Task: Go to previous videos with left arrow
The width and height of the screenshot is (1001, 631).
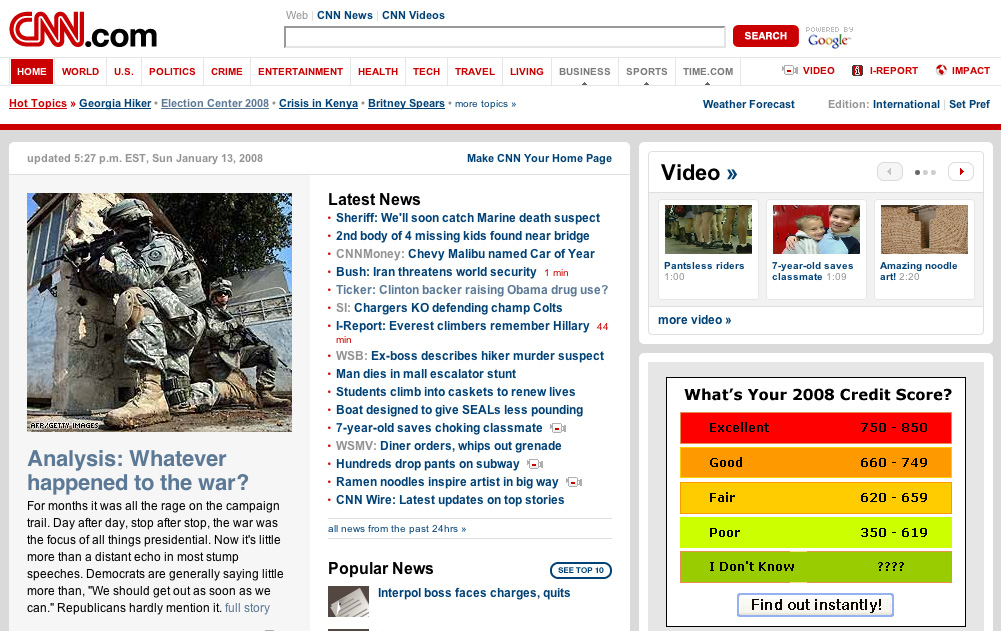Action: click(x=889, y=172)
